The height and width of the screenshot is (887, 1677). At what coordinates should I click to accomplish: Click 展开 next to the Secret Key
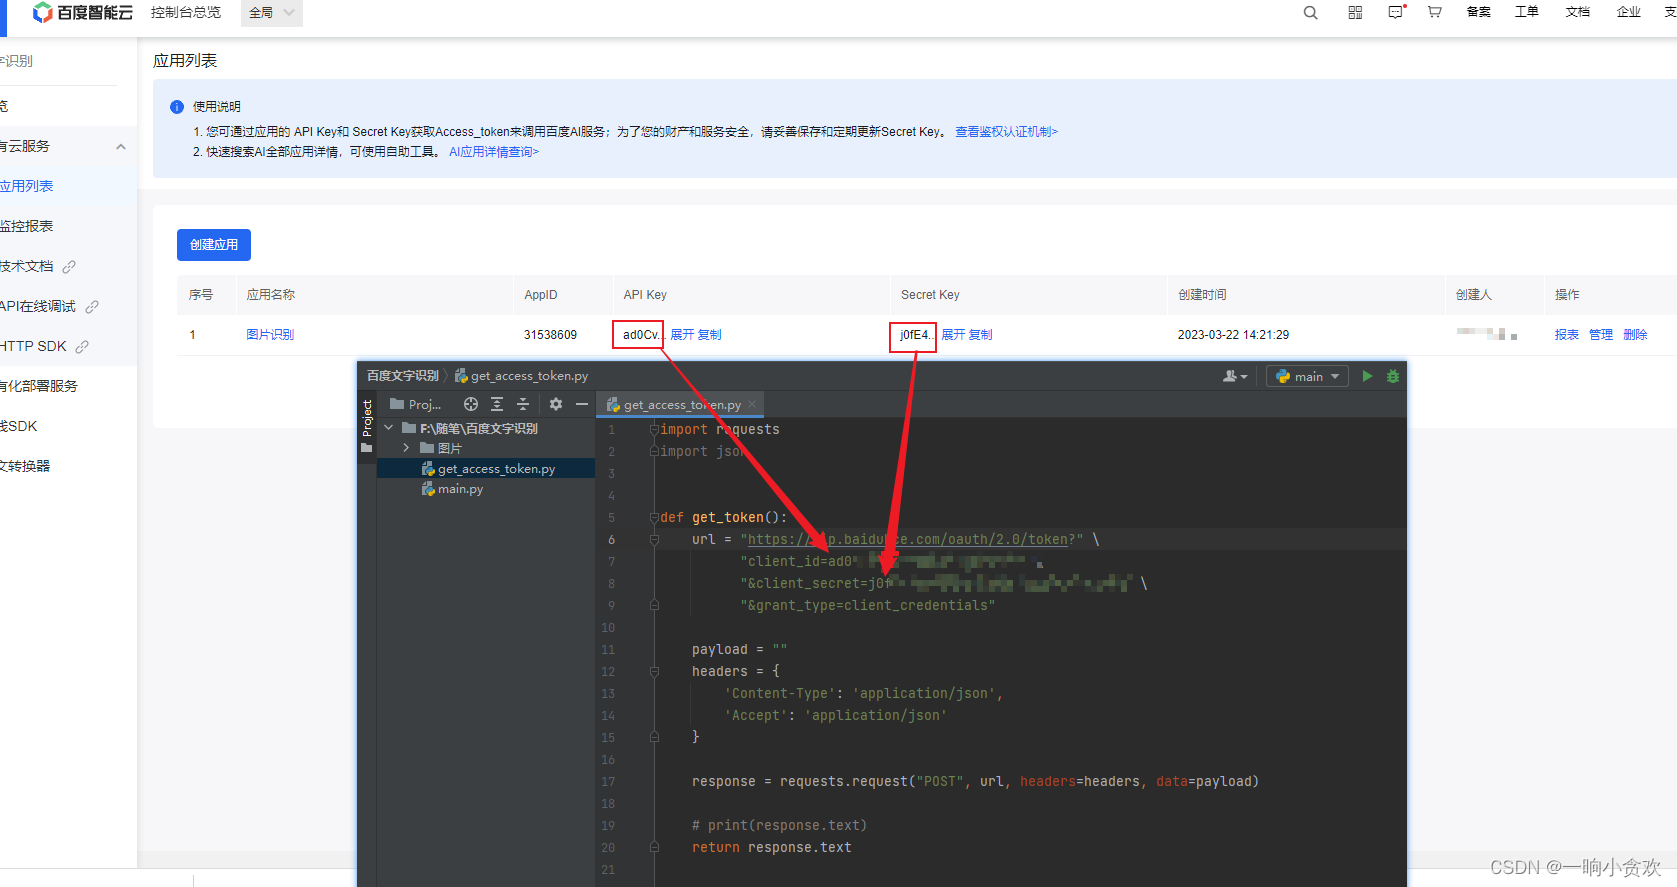pyautogui.click(x=953, y=335)
